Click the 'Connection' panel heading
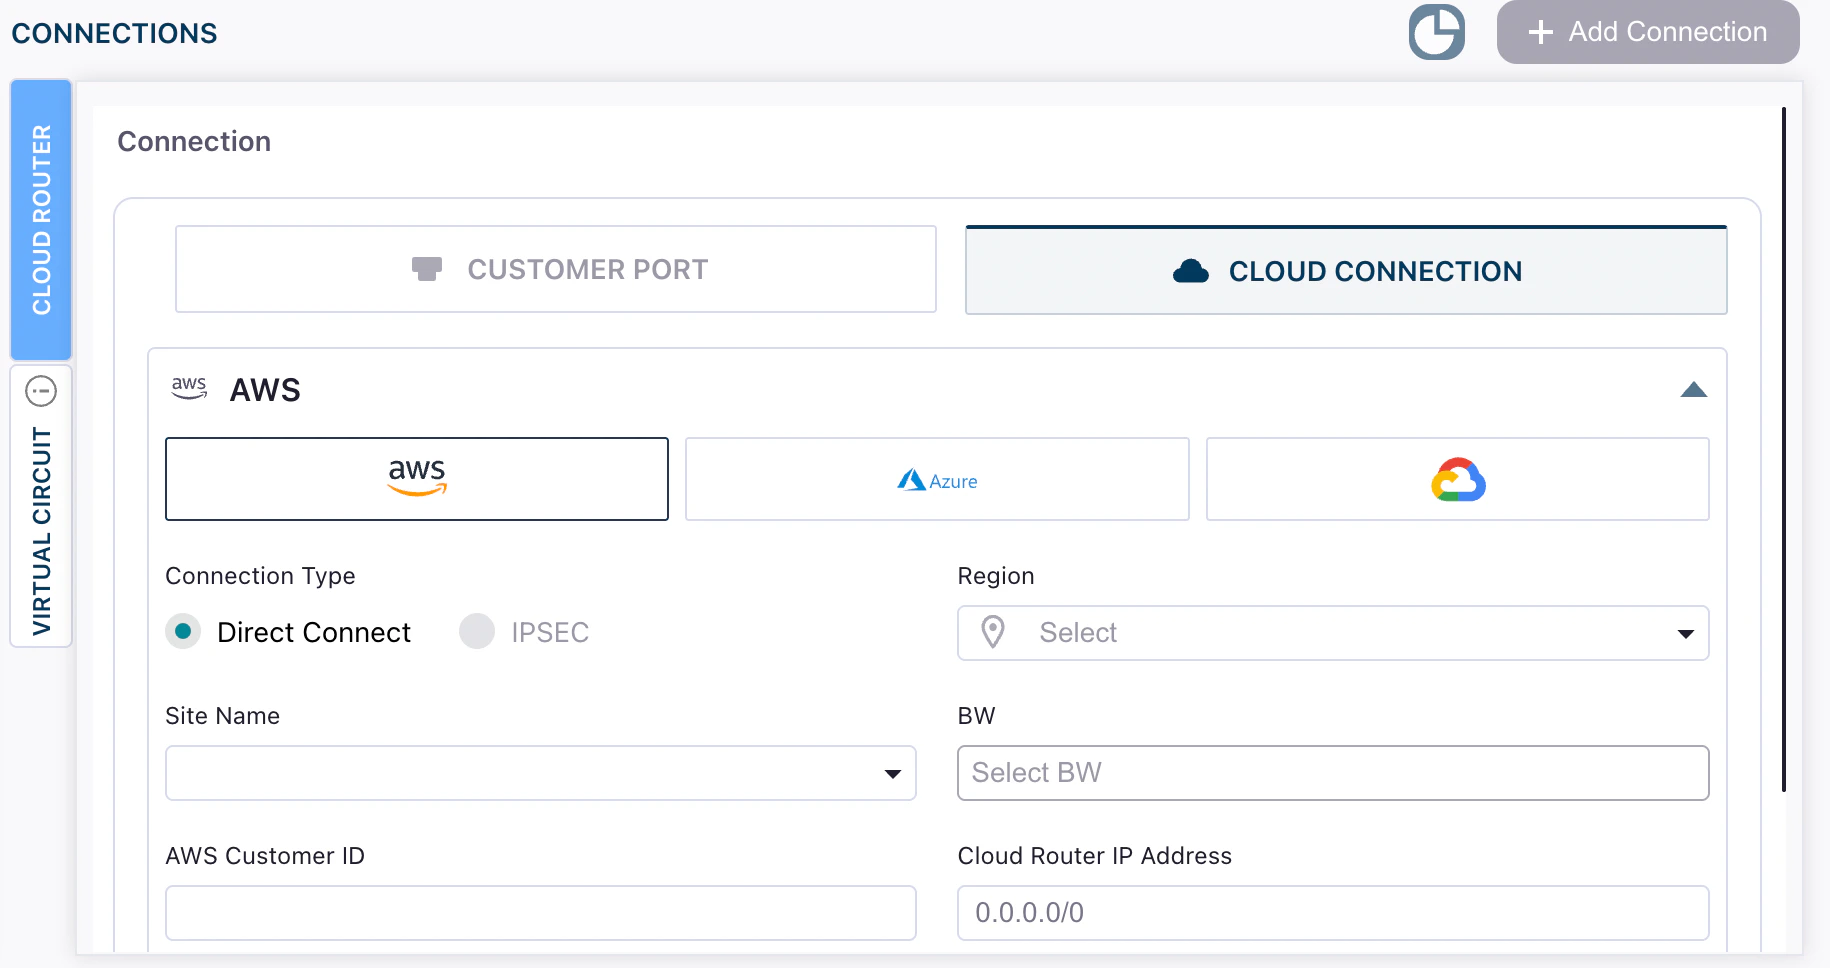This screenshot has width=1830, height=968. tap(194, 141)
